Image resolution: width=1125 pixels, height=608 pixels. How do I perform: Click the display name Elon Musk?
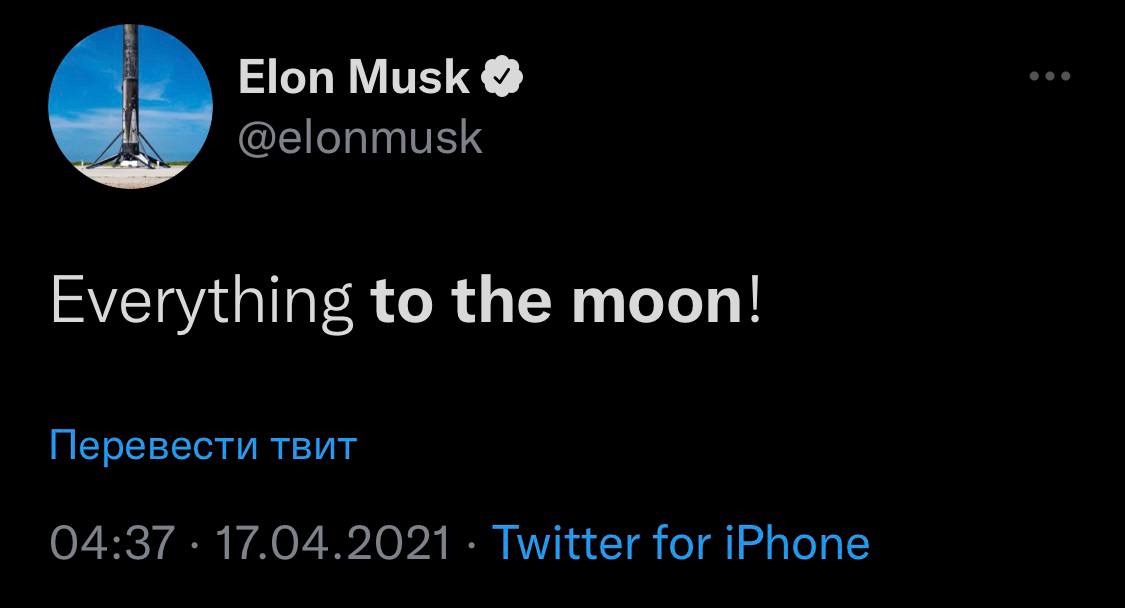pyautogui.click(x=354, y=78)
